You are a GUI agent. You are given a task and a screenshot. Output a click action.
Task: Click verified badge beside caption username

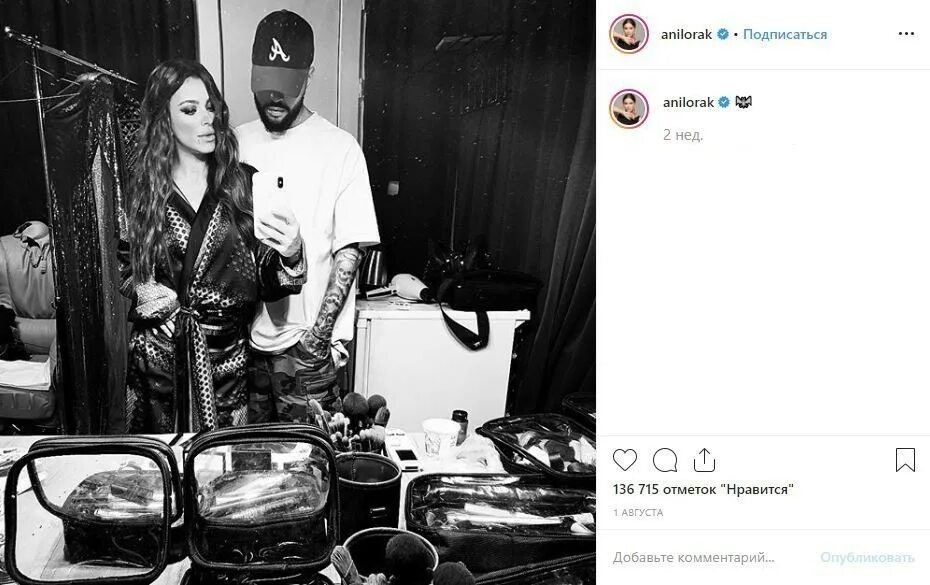(x=724, y=103)
